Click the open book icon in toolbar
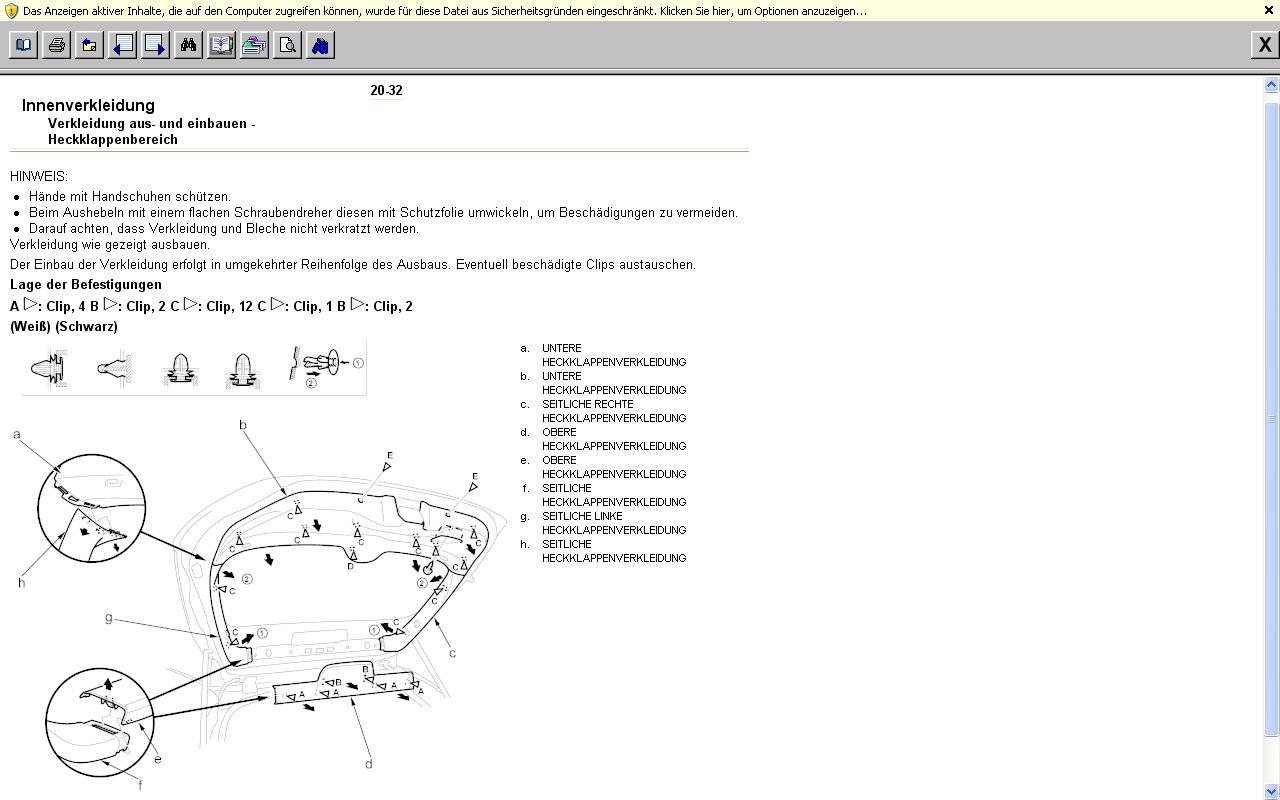1280x800 pixels. [x=24, y=45]
